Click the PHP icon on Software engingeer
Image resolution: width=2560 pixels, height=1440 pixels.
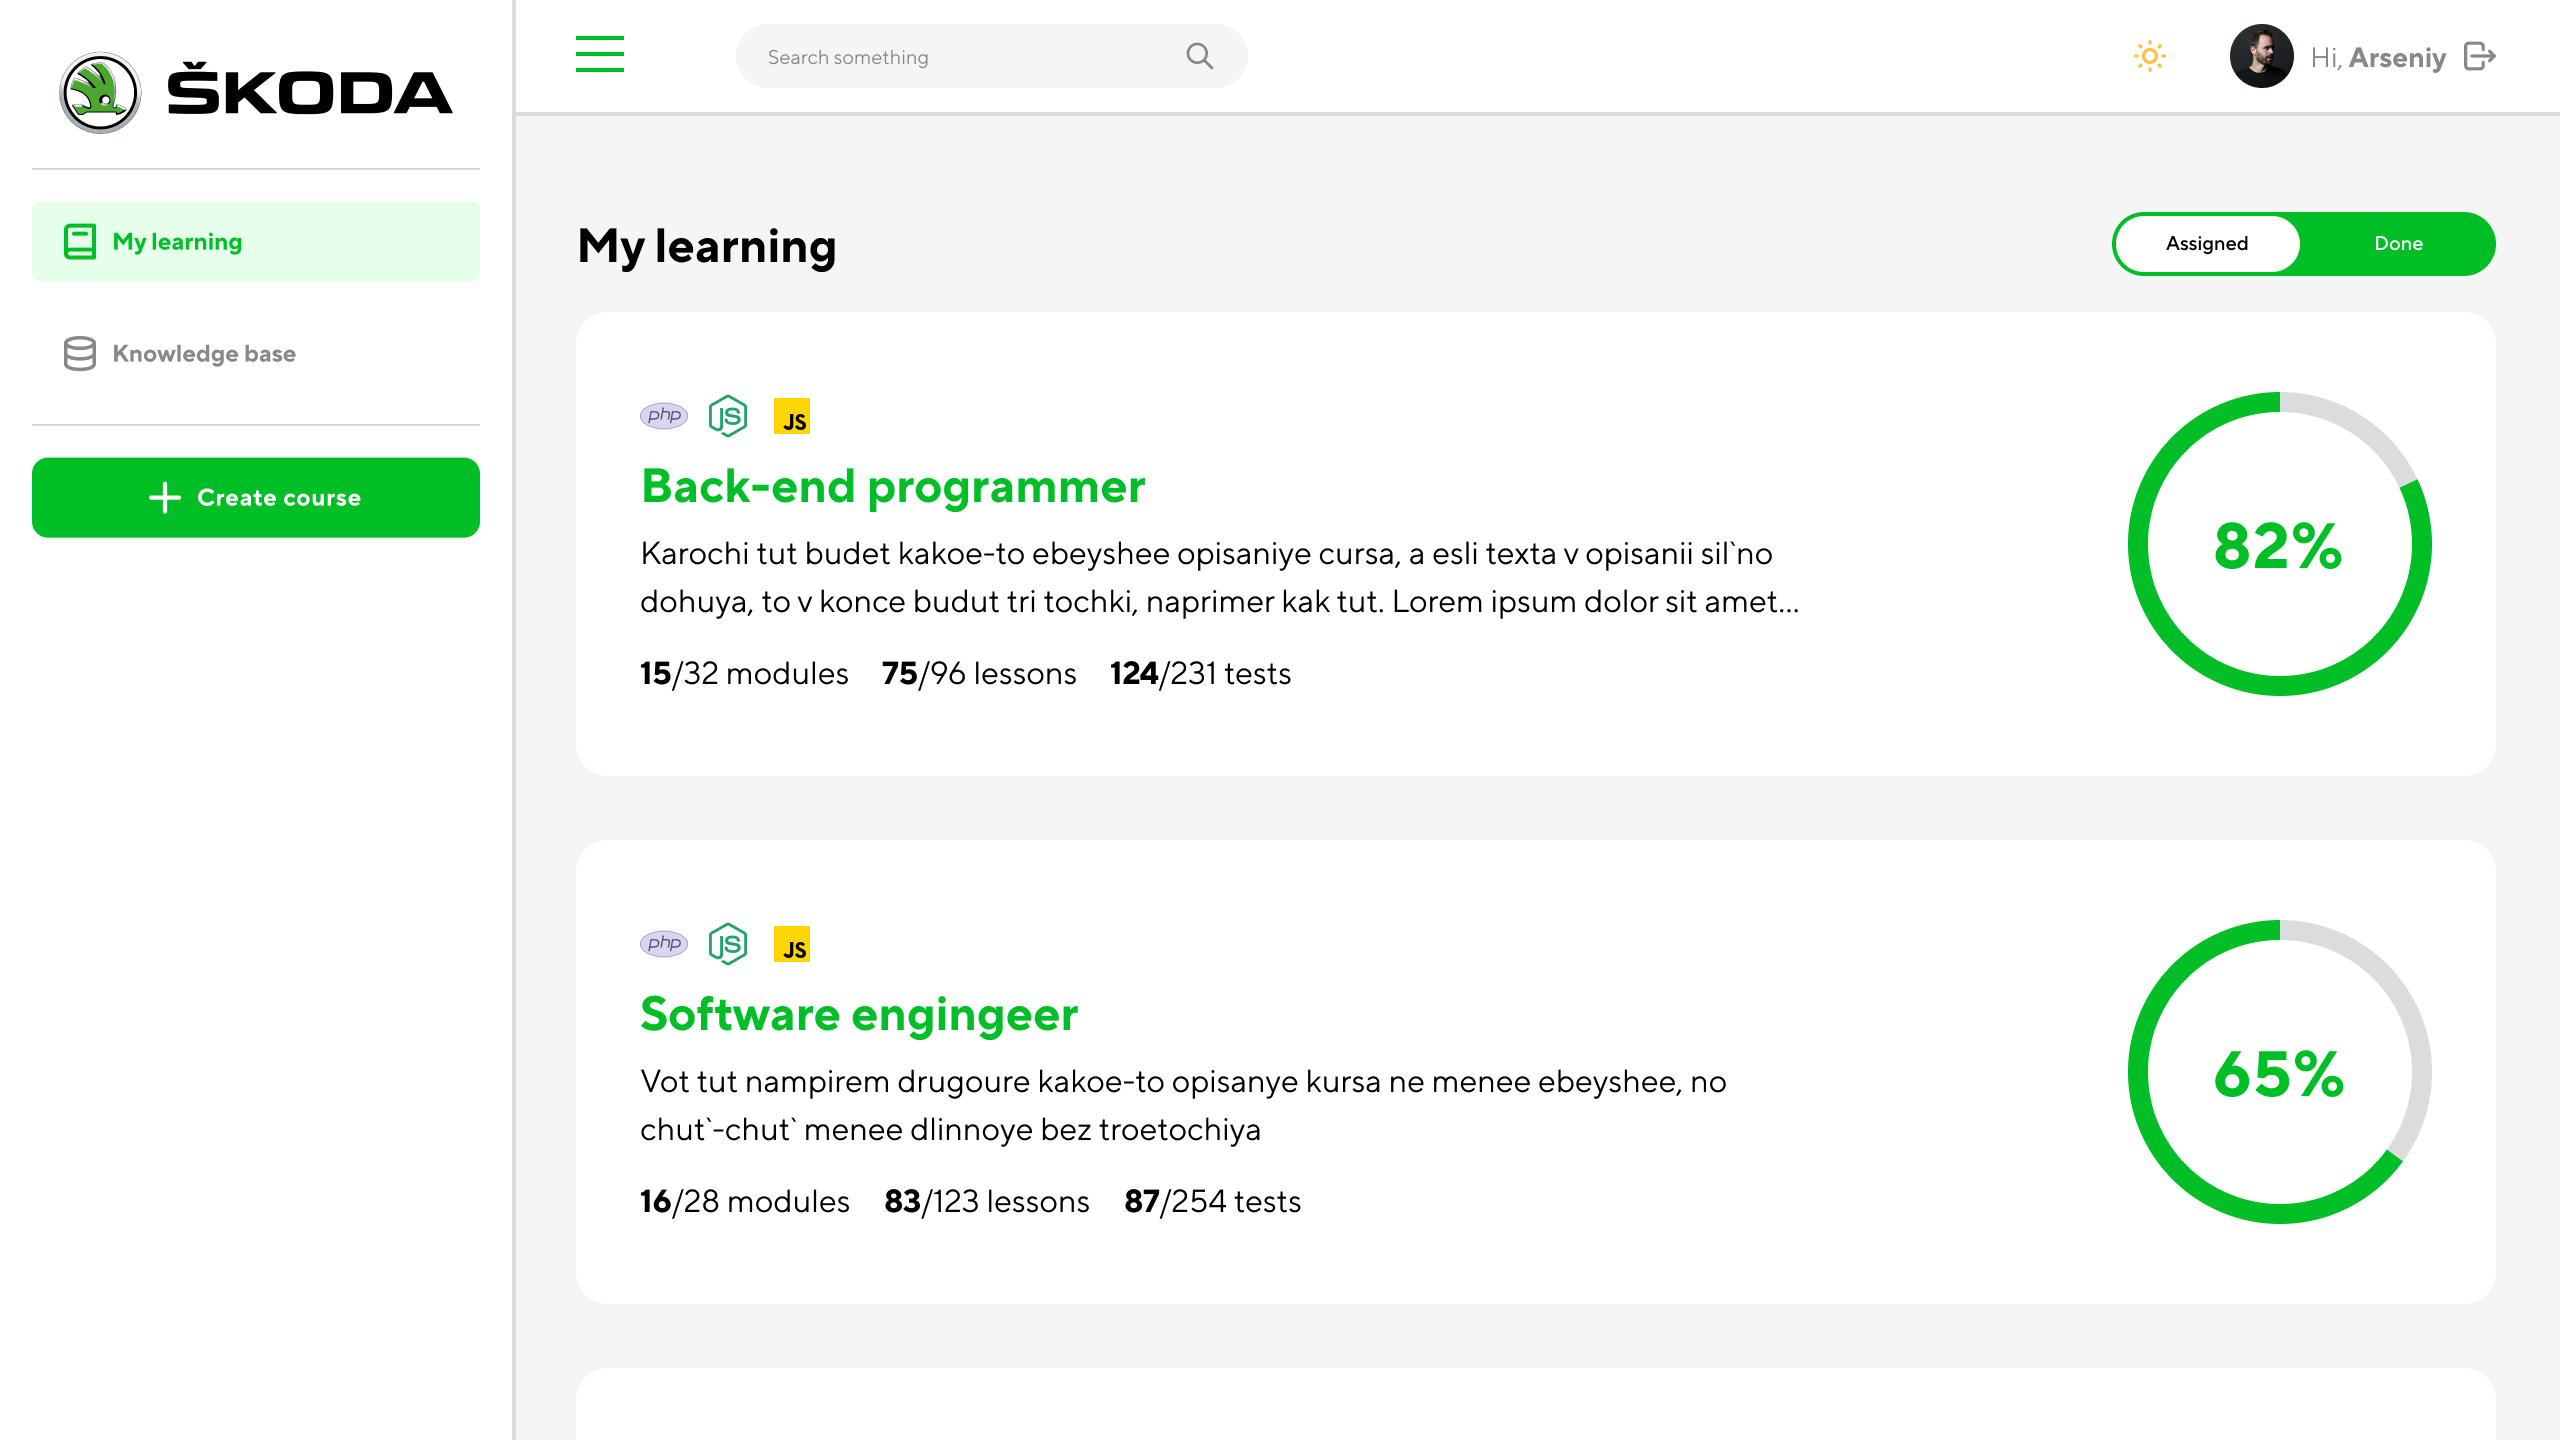664,944
